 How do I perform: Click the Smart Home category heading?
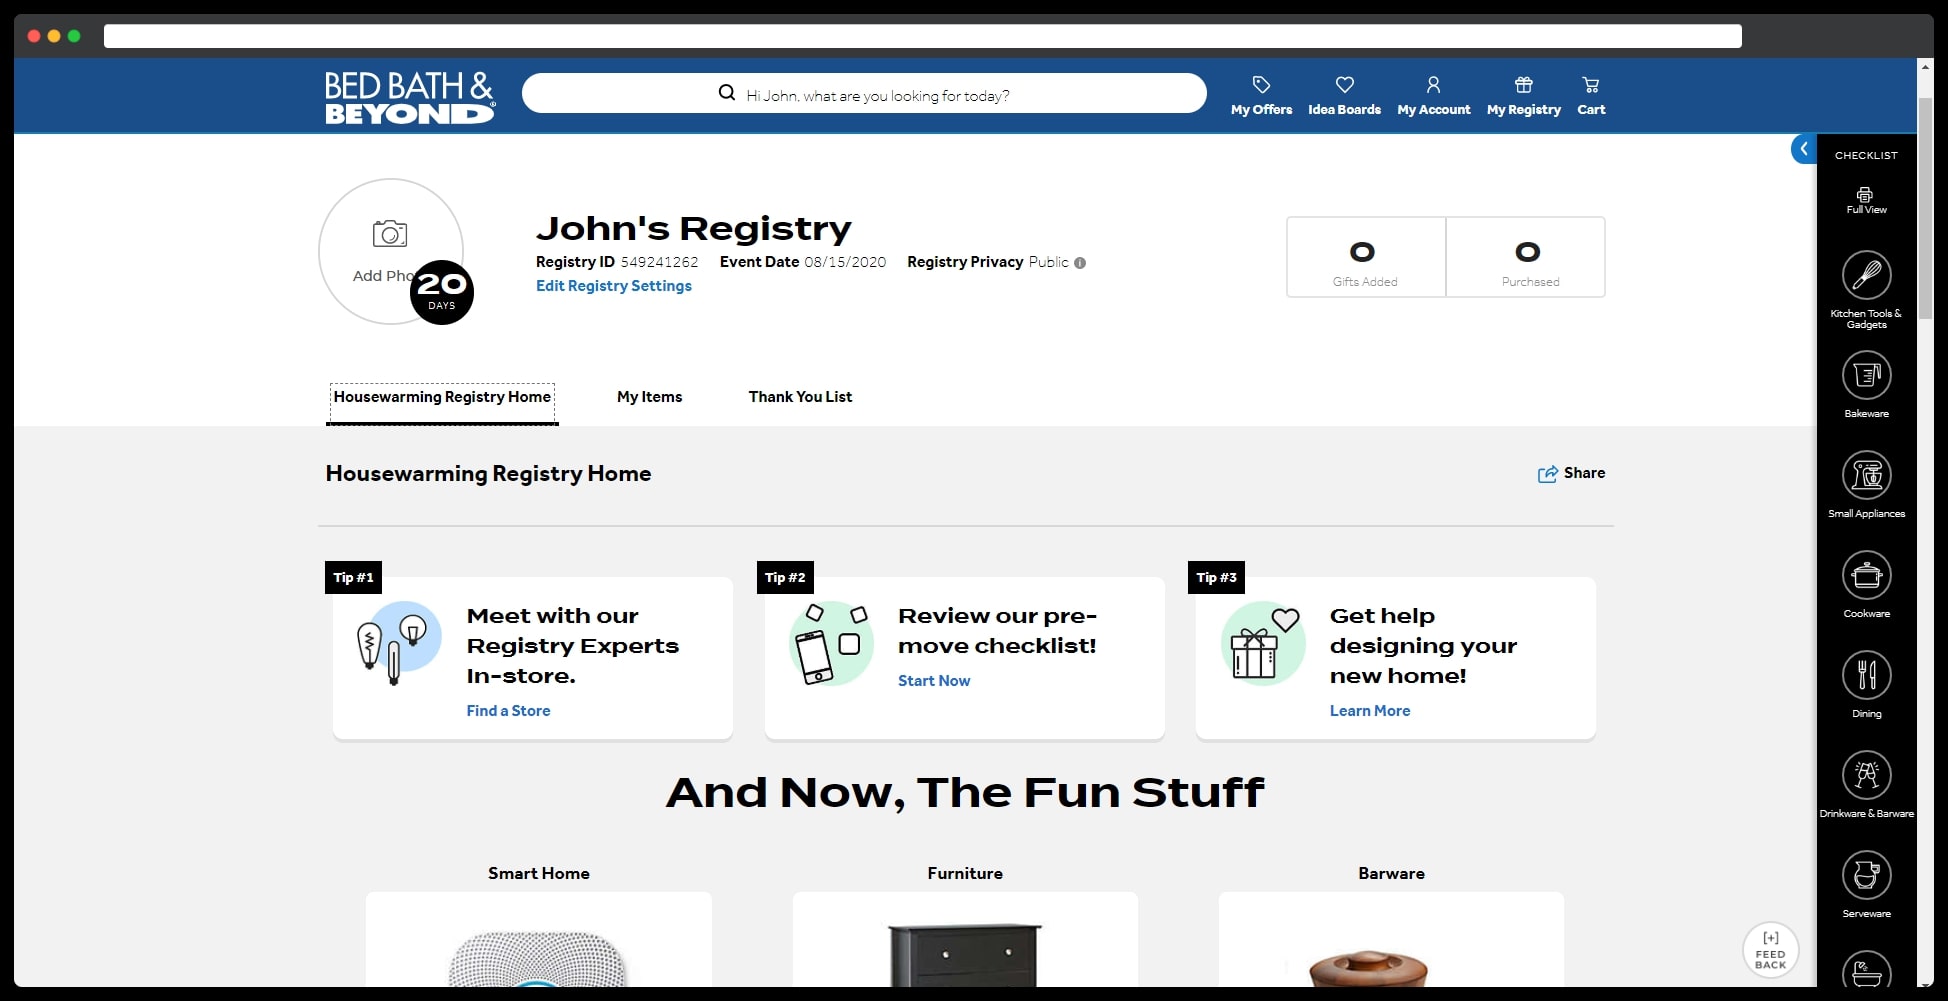(x=538, y=873)
